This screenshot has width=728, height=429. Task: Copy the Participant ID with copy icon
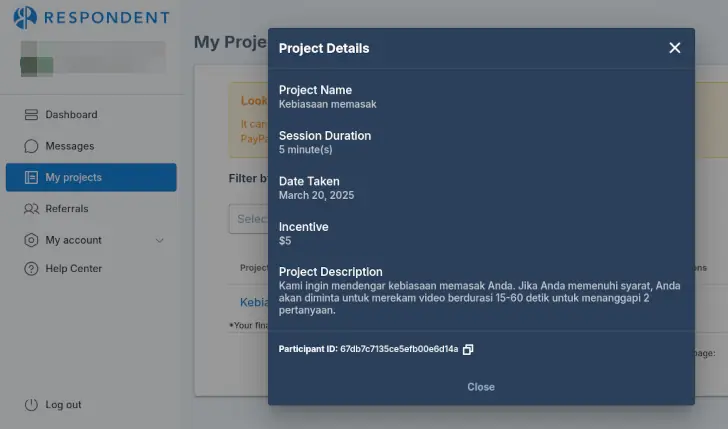click(468, 350)
